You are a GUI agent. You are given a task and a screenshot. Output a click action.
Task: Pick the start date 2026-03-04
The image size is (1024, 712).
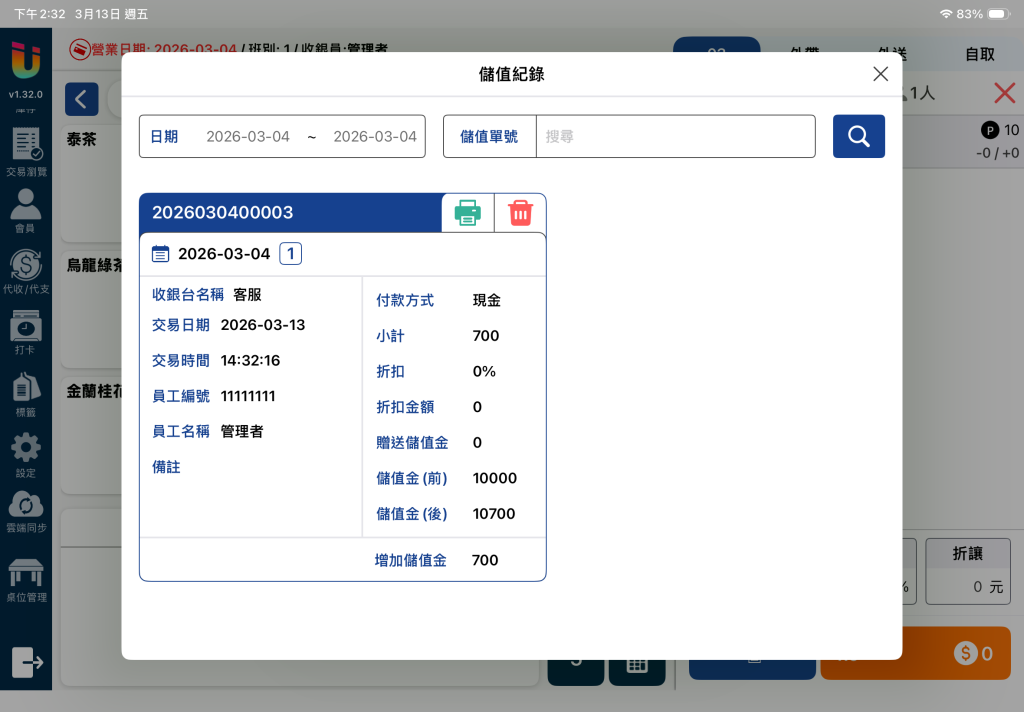pos(248,137)
